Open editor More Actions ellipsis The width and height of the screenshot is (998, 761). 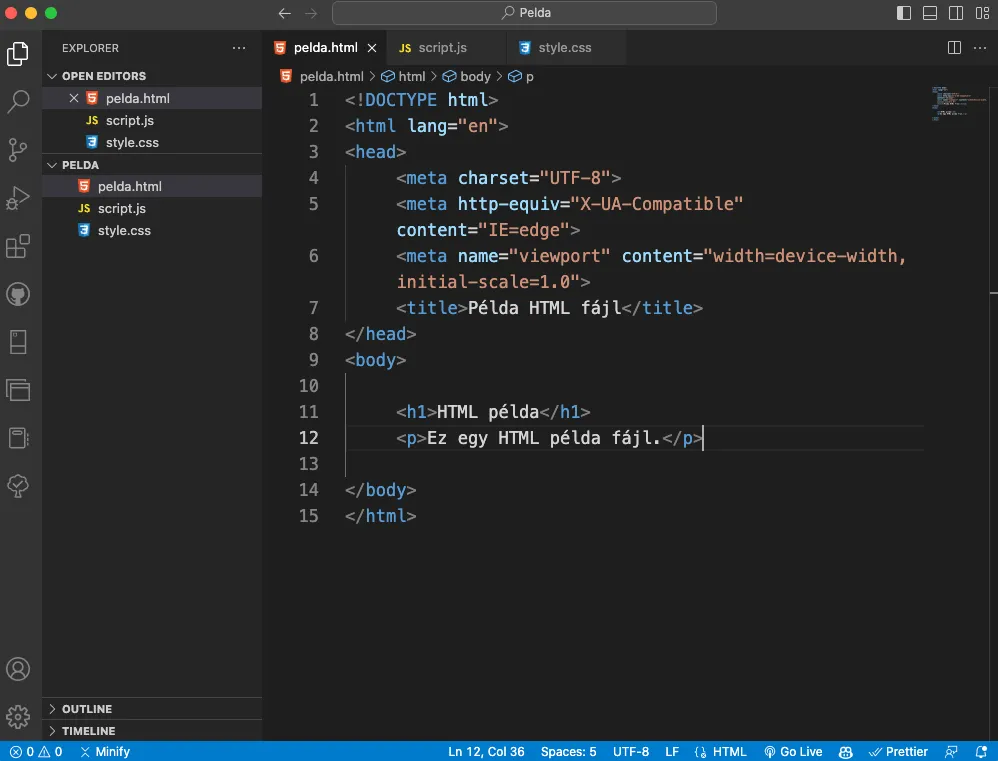tap(980, 48)
